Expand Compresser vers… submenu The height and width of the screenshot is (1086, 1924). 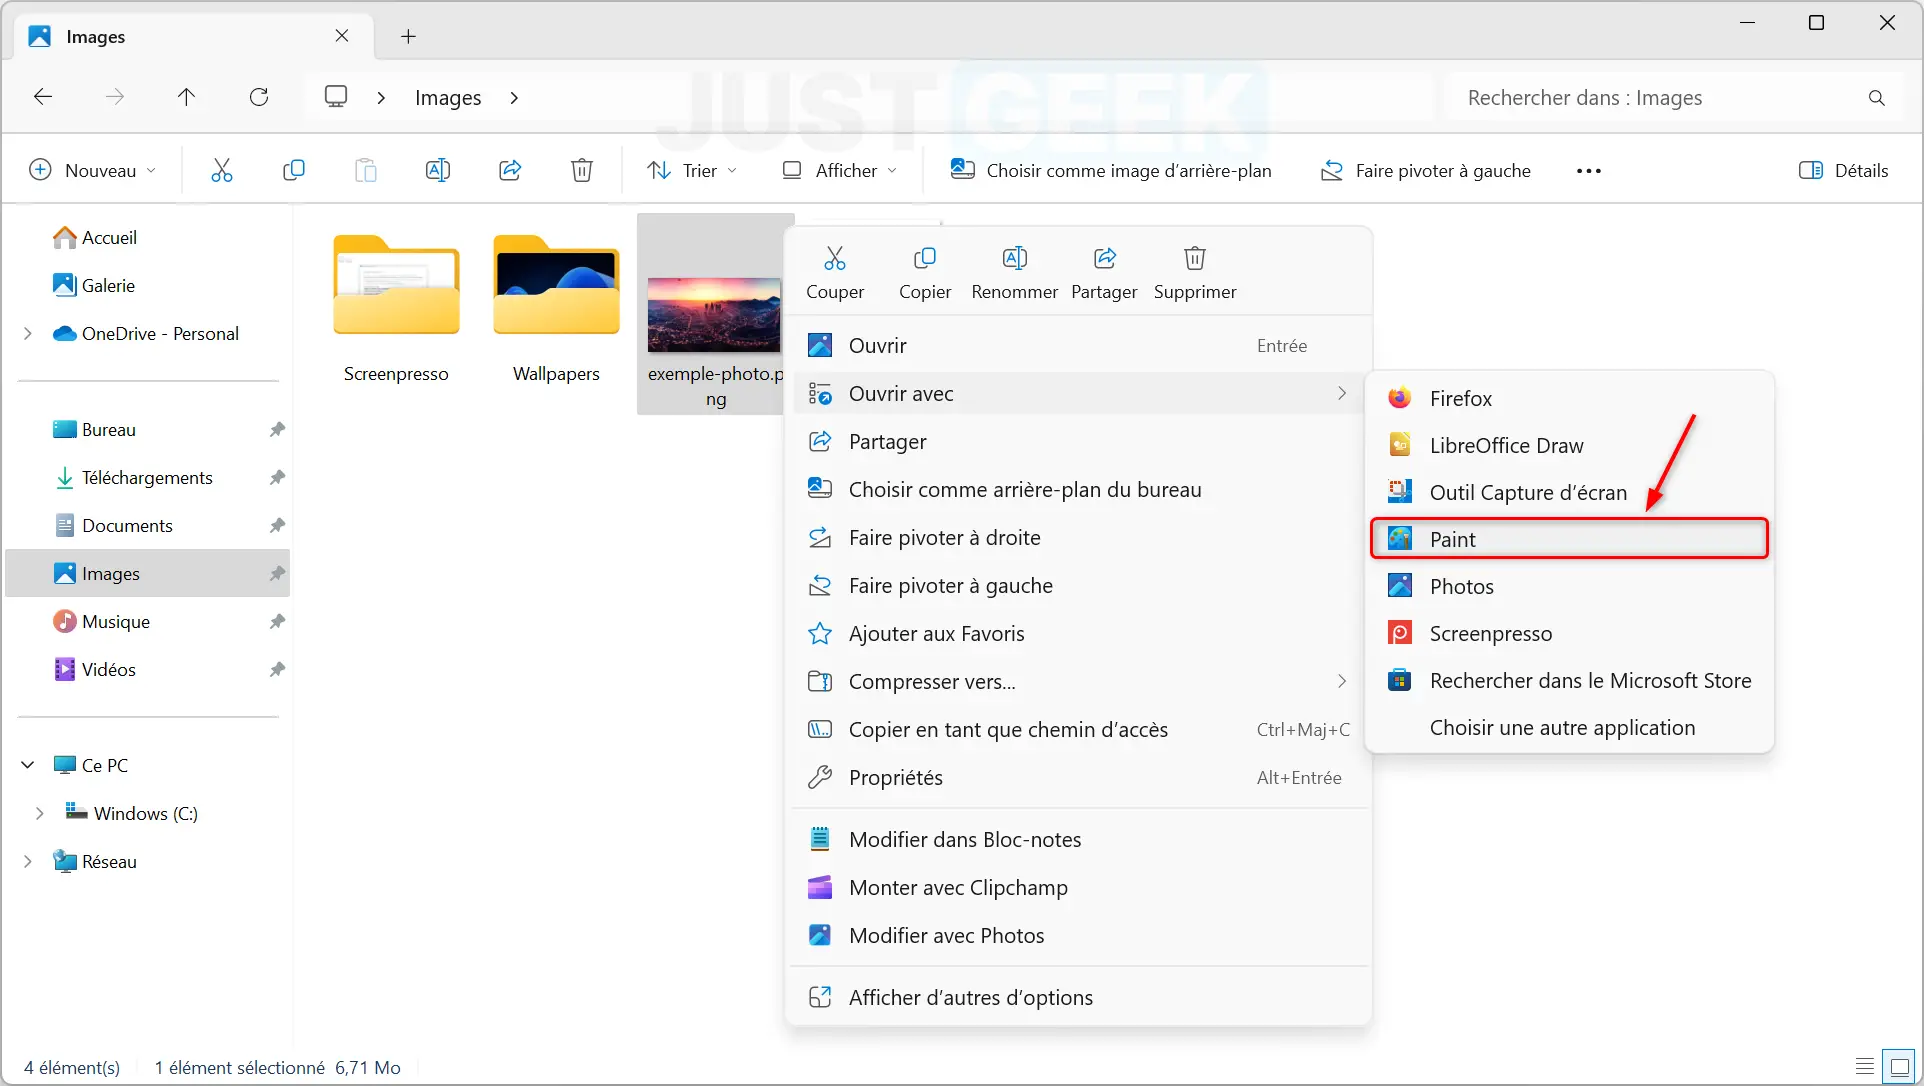click(x=1080, y=681)
